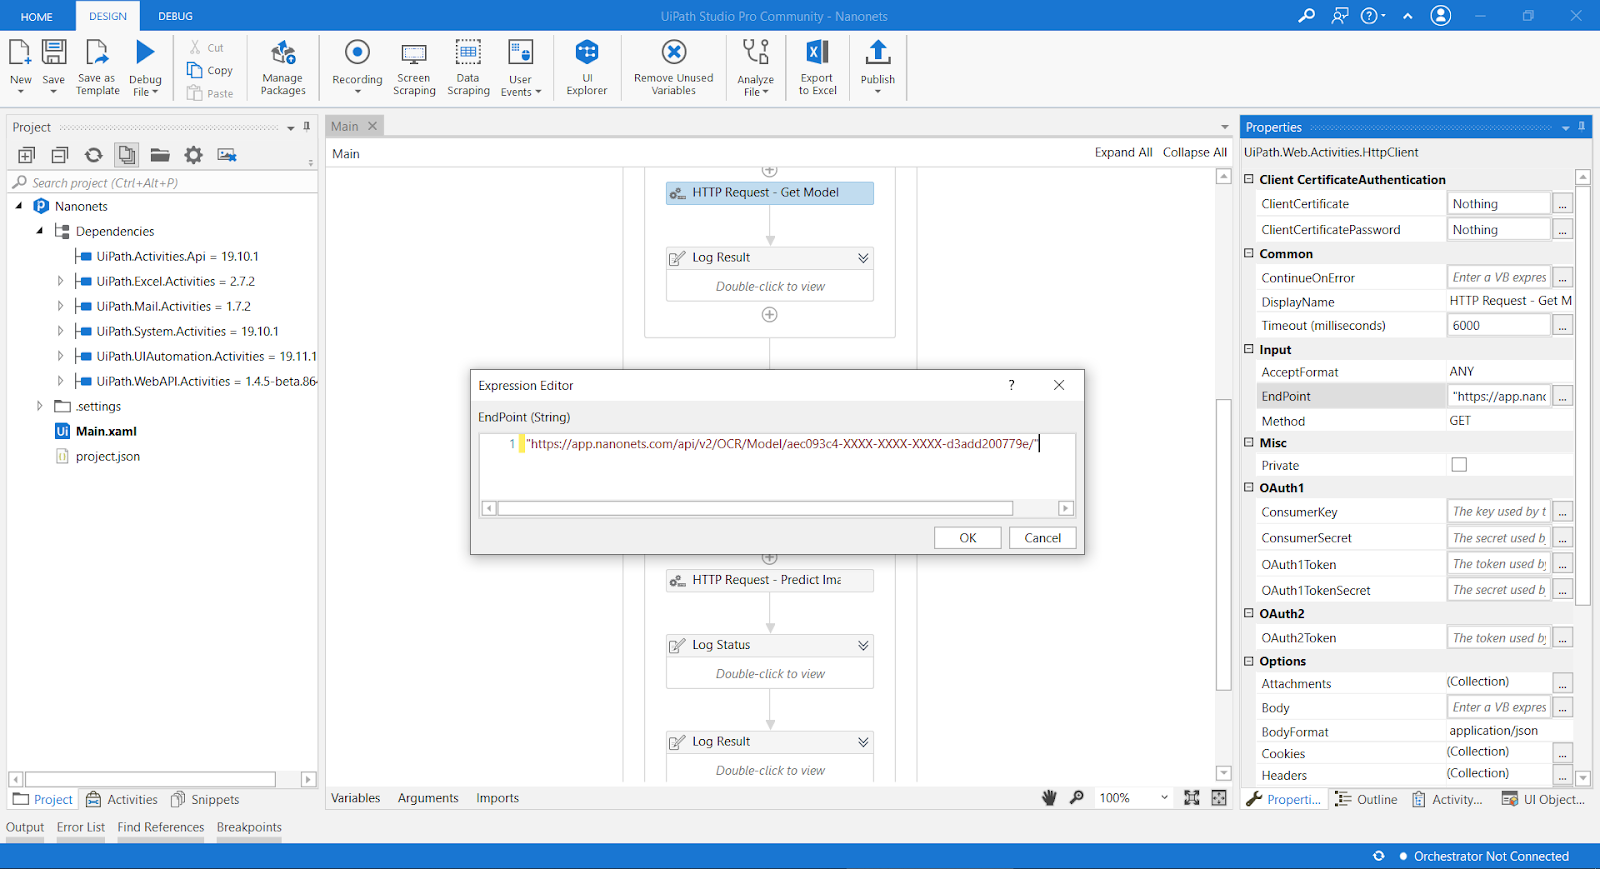Image resolution: width=1600 pixels, height=869 pixels.
Task: Open the user account icon
Action: (x=1441, y=16)
